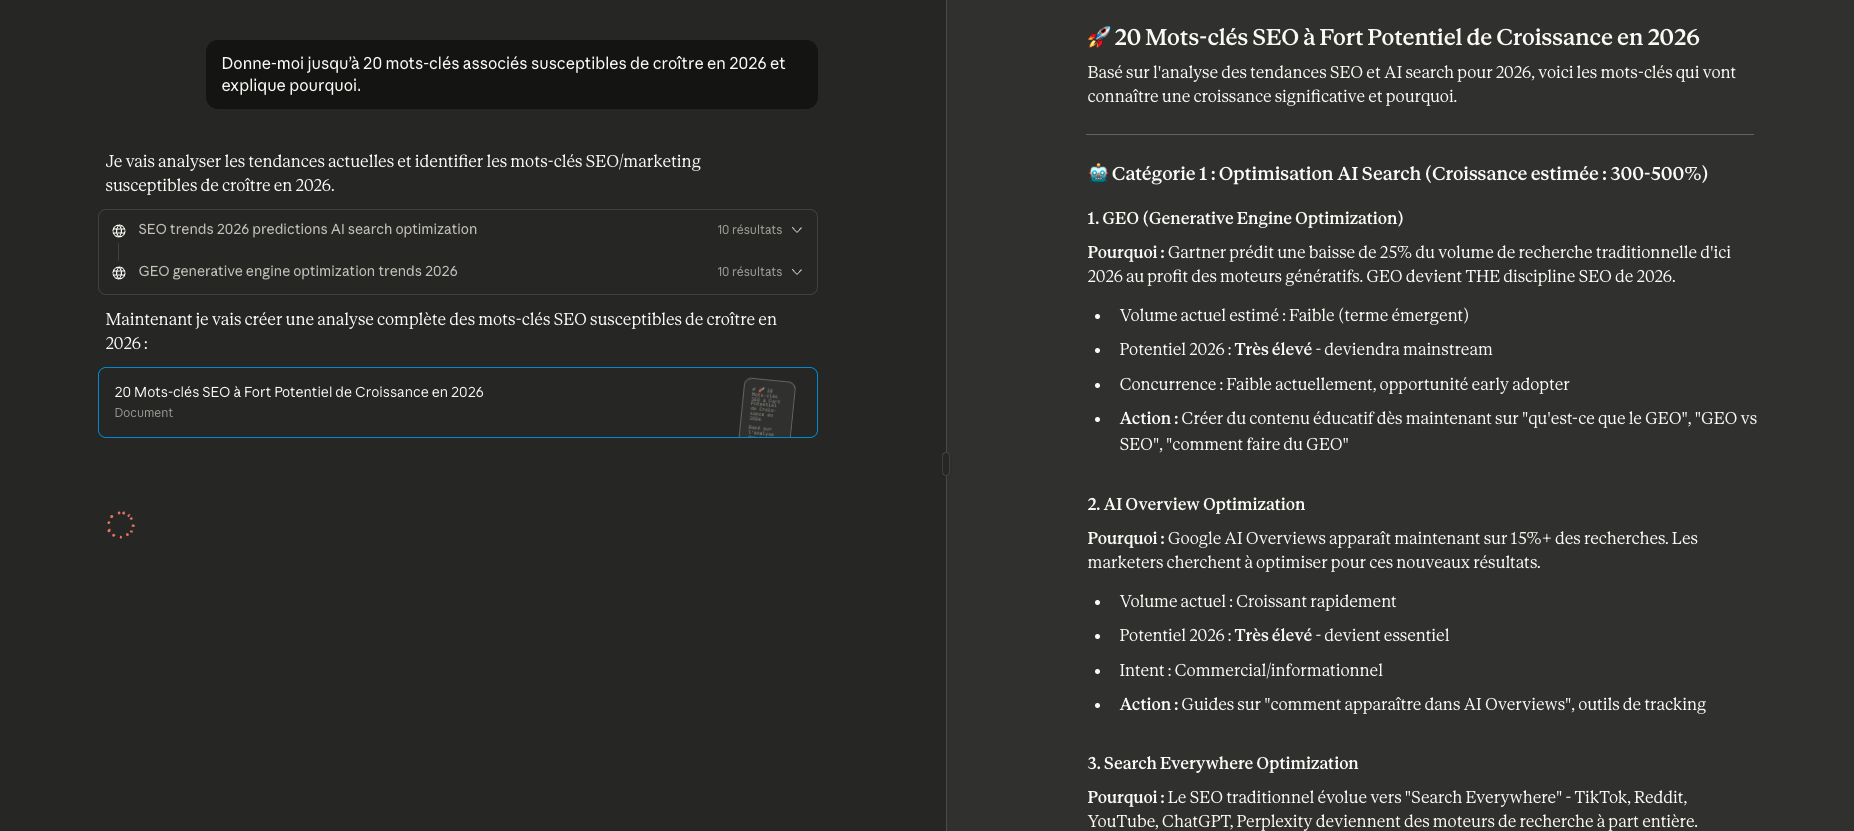Click the robot emoji beside Catégorie 1

[x=1098, y=173]
